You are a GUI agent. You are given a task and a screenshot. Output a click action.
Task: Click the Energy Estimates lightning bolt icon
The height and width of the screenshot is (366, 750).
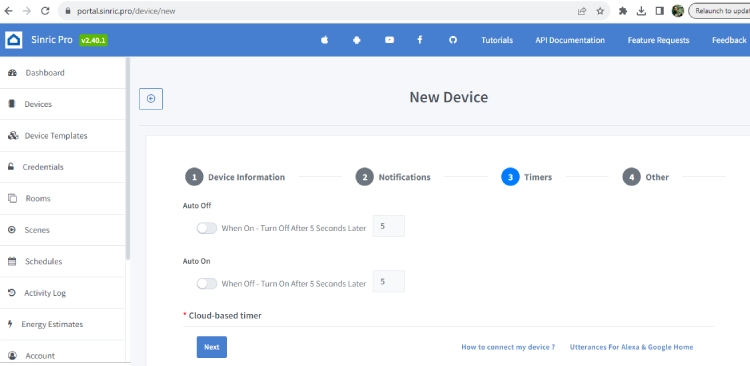pyautogui.click(x=11, y=324)
